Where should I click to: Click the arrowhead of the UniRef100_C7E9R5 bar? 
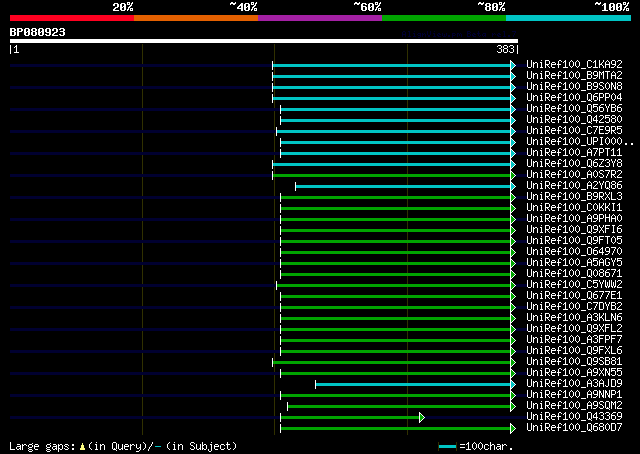tap(513, 131)
